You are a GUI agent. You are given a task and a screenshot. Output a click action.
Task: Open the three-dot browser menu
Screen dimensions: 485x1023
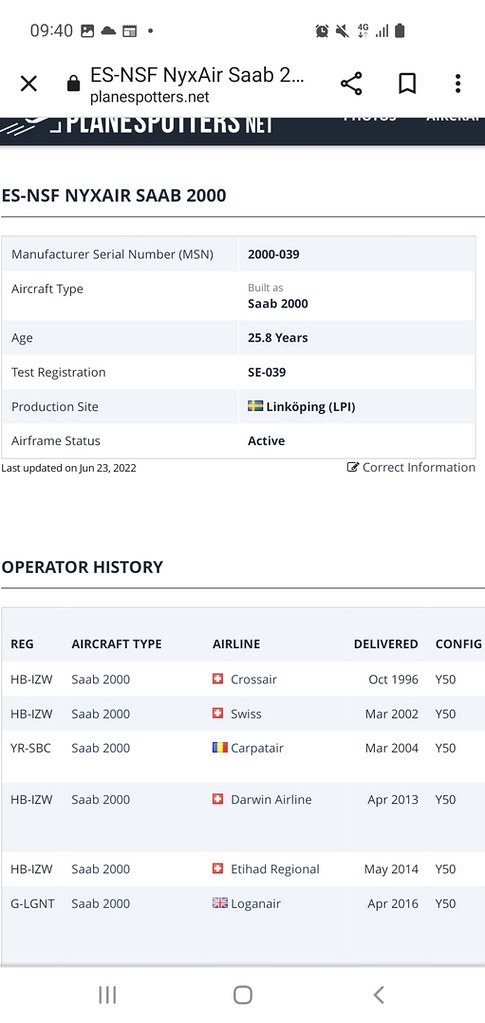[458, 84]
